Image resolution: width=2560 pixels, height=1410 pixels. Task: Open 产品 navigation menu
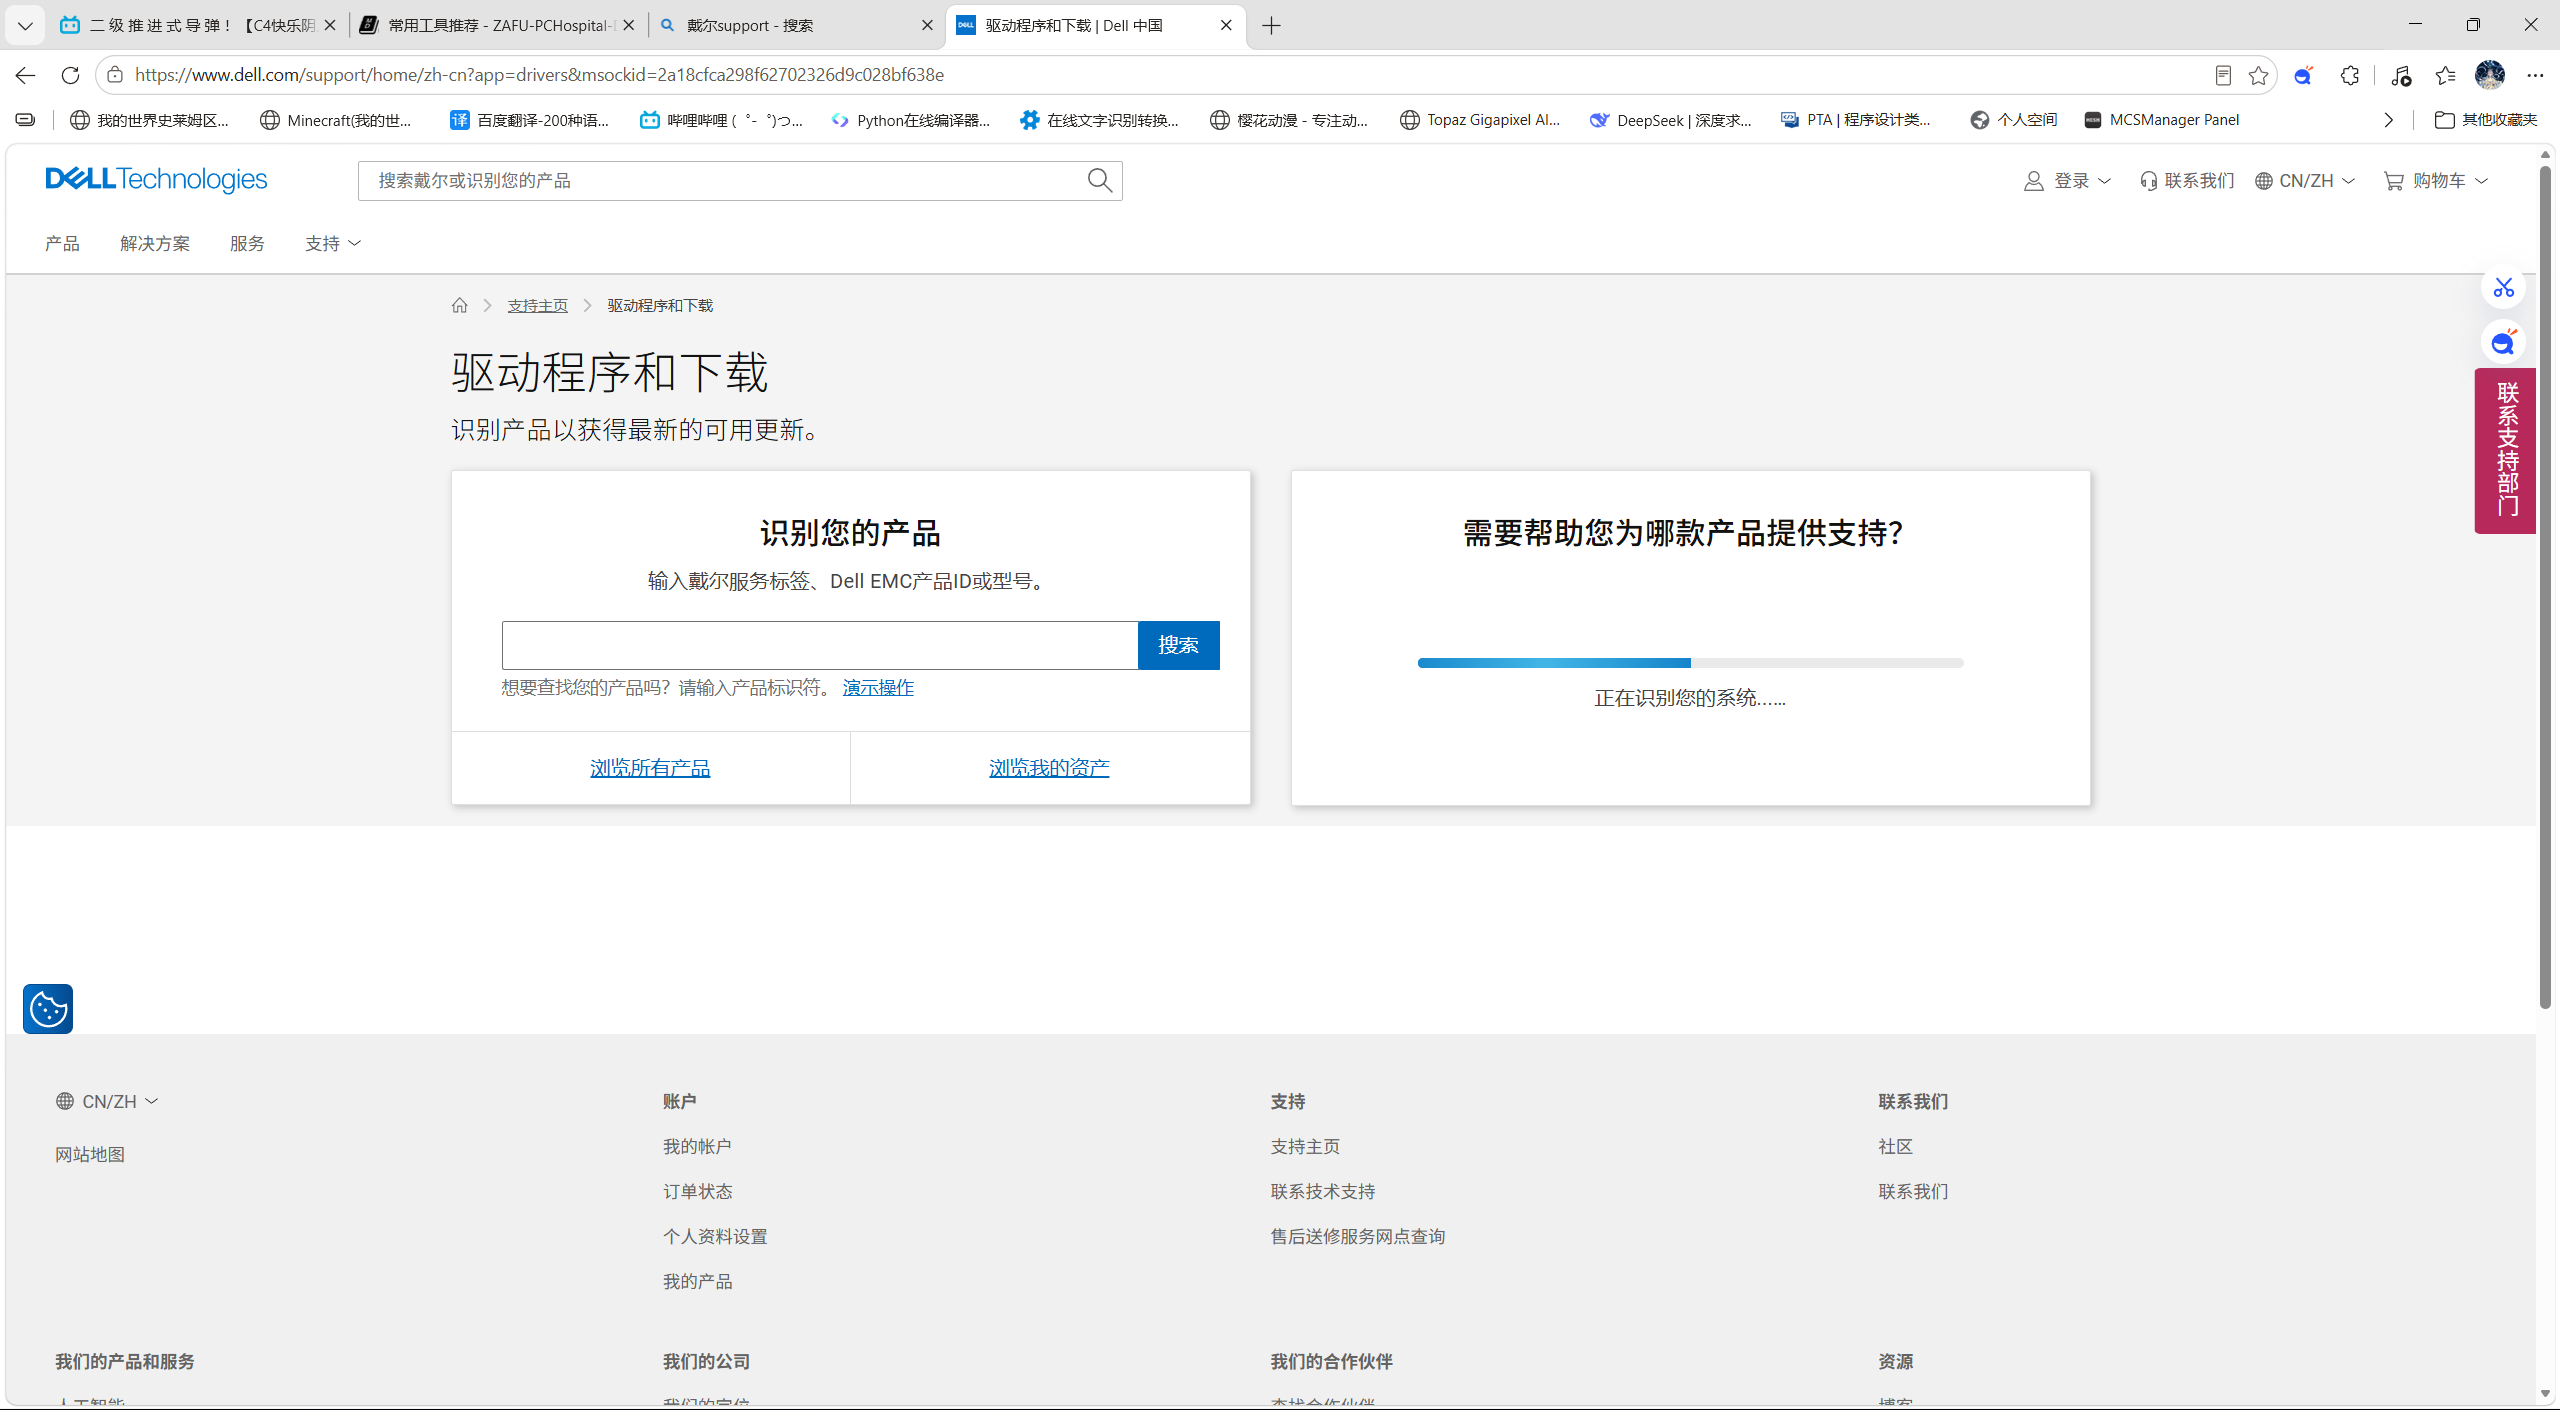click(x=62, y=243)
